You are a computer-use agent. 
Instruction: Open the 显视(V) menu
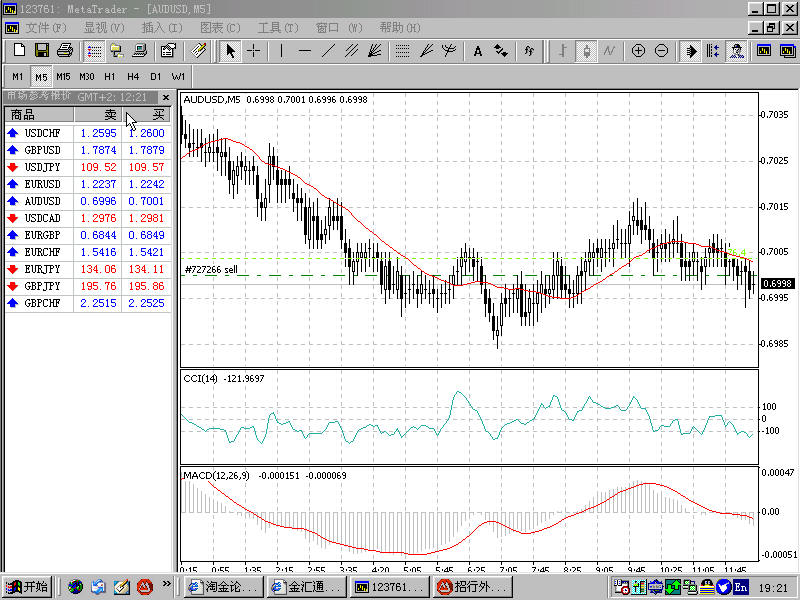(x=104, y=28)
